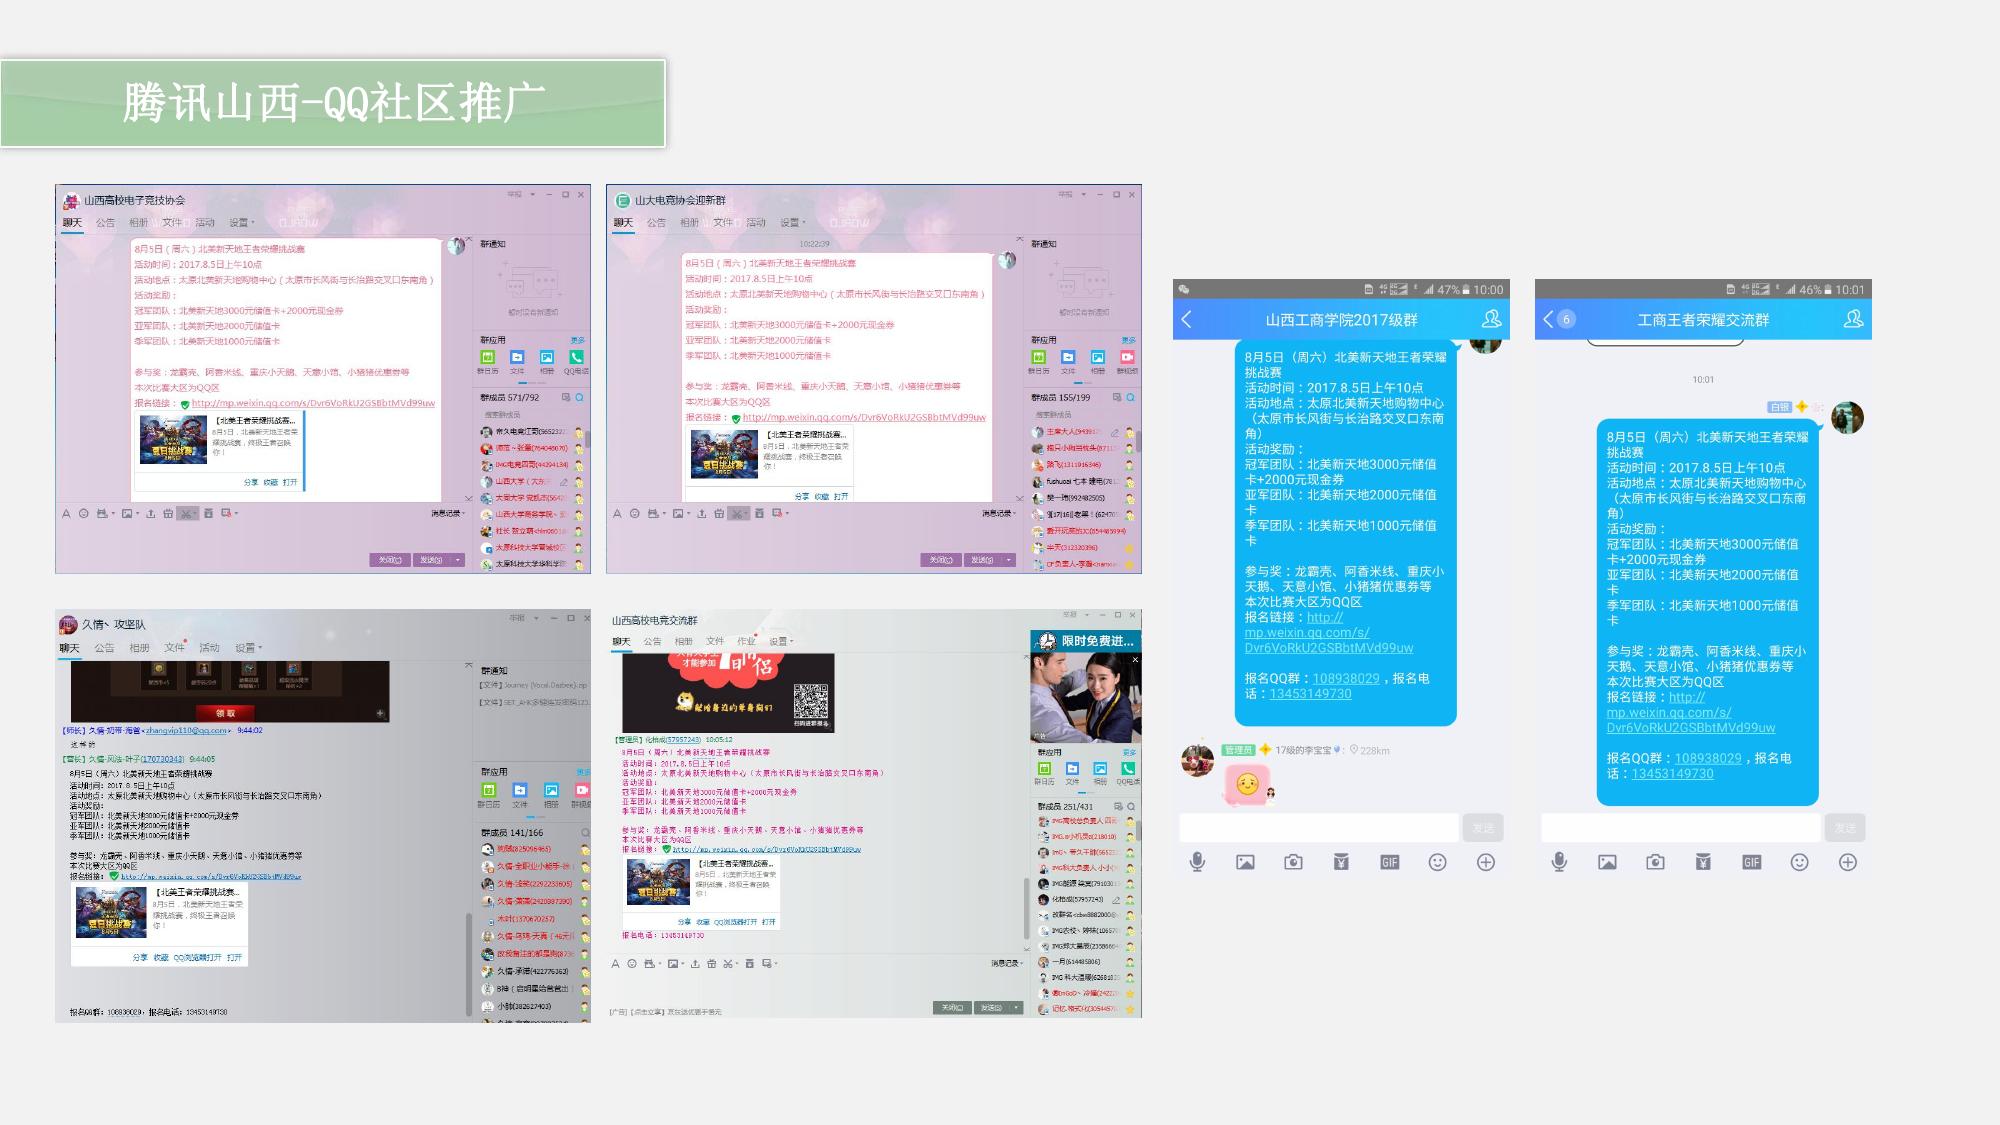Tap phone number 13453149730 in 山西工商学院2017级群

pos(1310,694)
